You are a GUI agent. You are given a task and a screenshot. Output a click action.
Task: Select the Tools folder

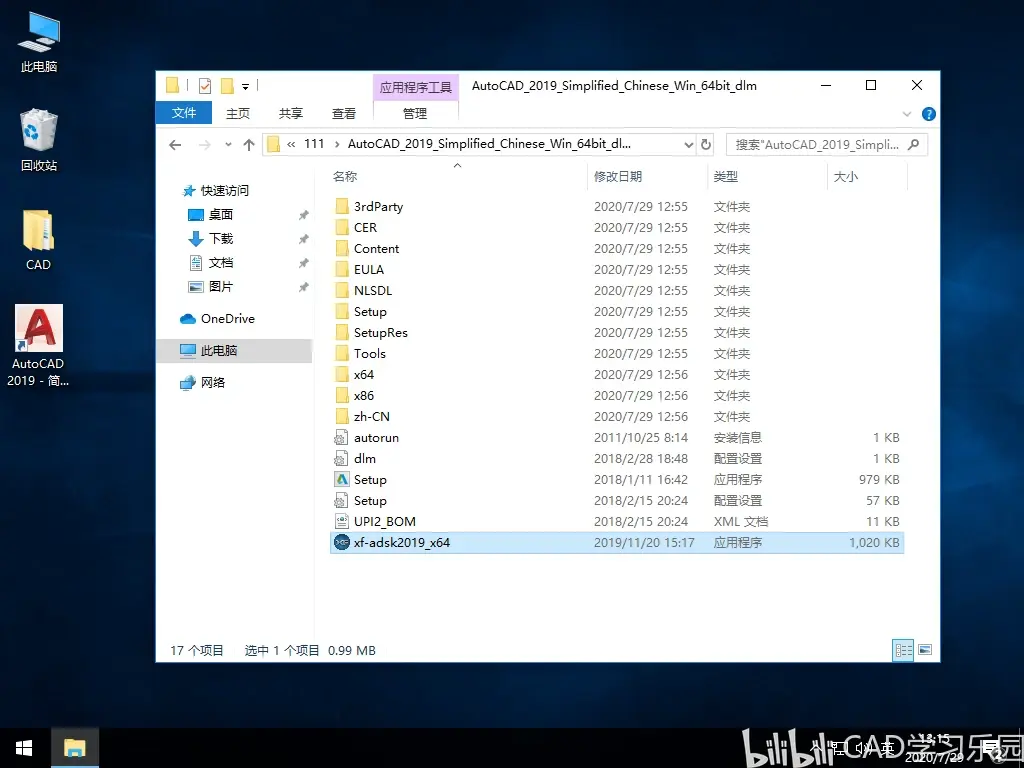(x=369, y=353)
